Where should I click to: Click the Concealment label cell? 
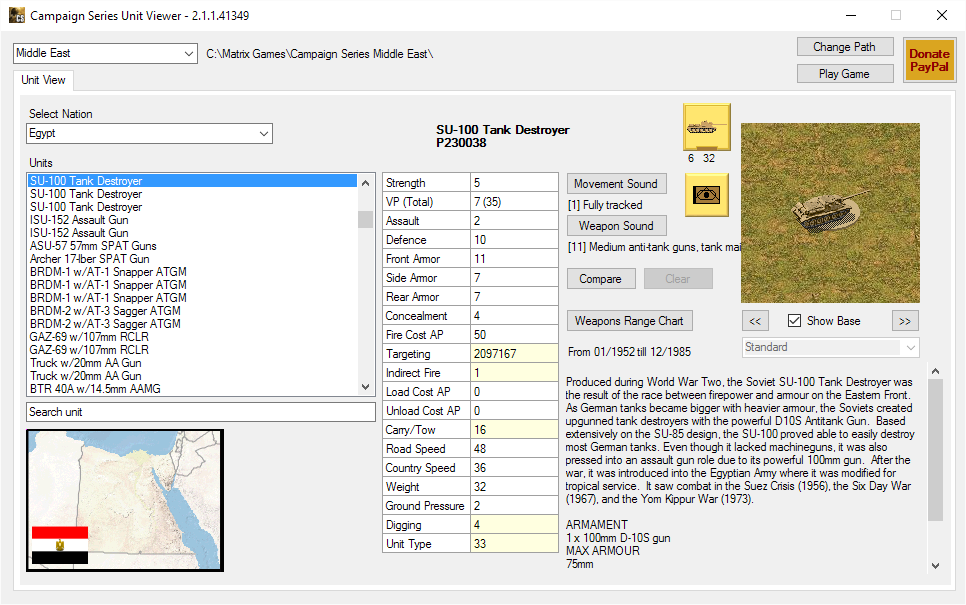(x=426, y=316)
